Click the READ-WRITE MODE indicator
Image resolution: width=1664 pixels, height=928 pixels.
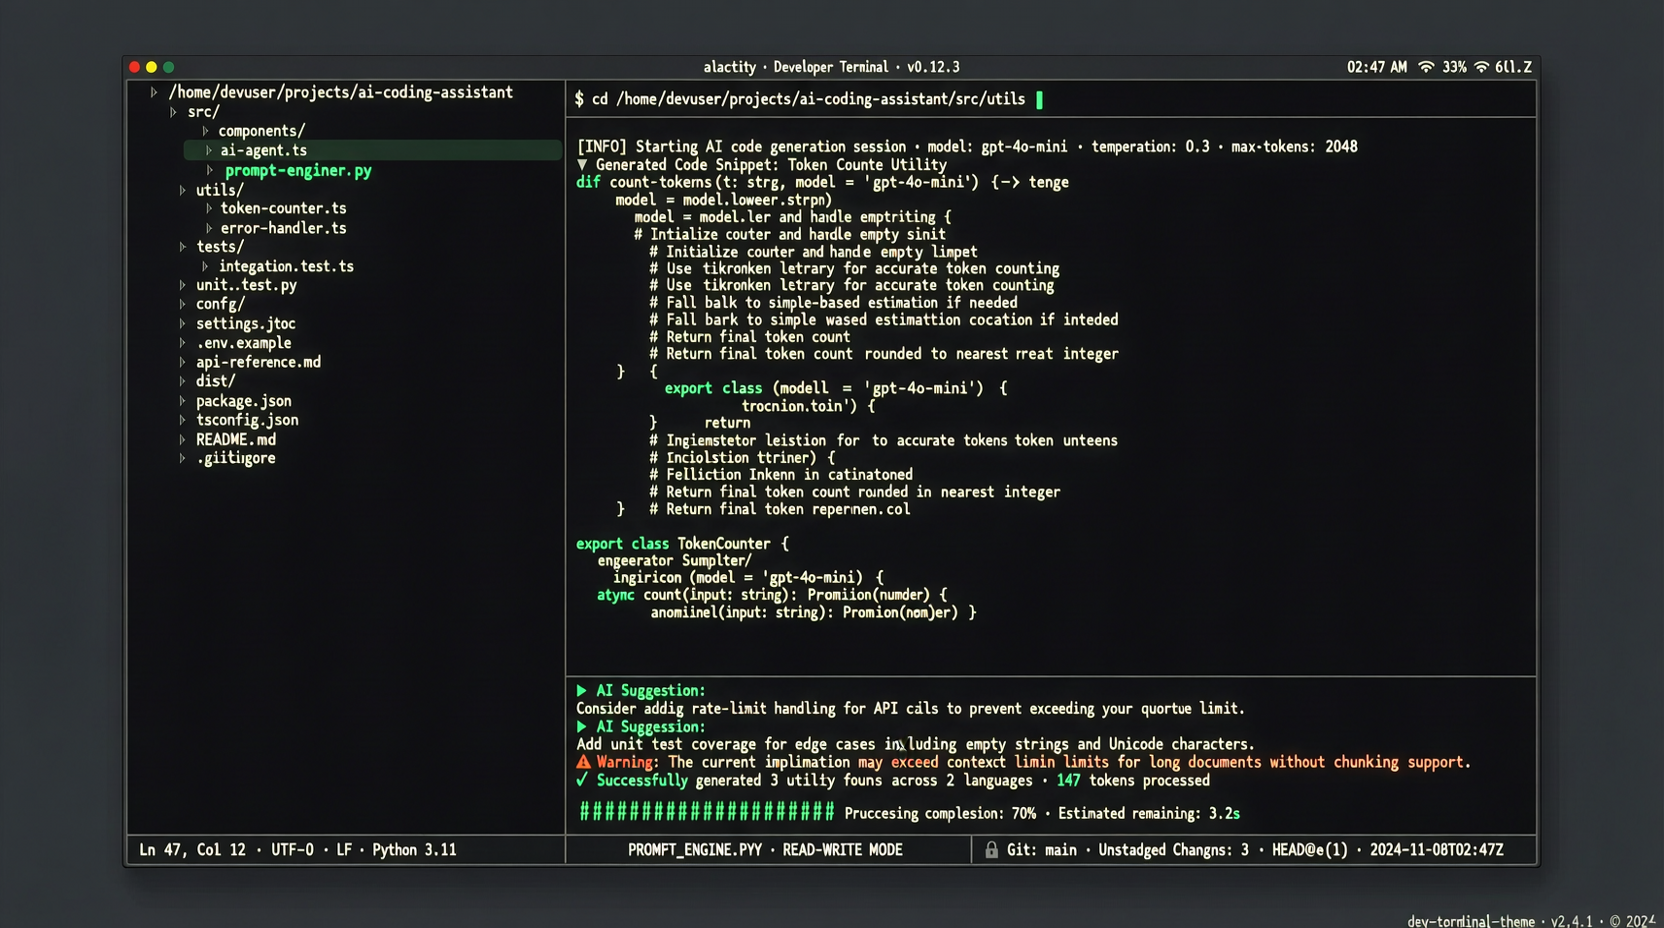[x=842, y=850]
